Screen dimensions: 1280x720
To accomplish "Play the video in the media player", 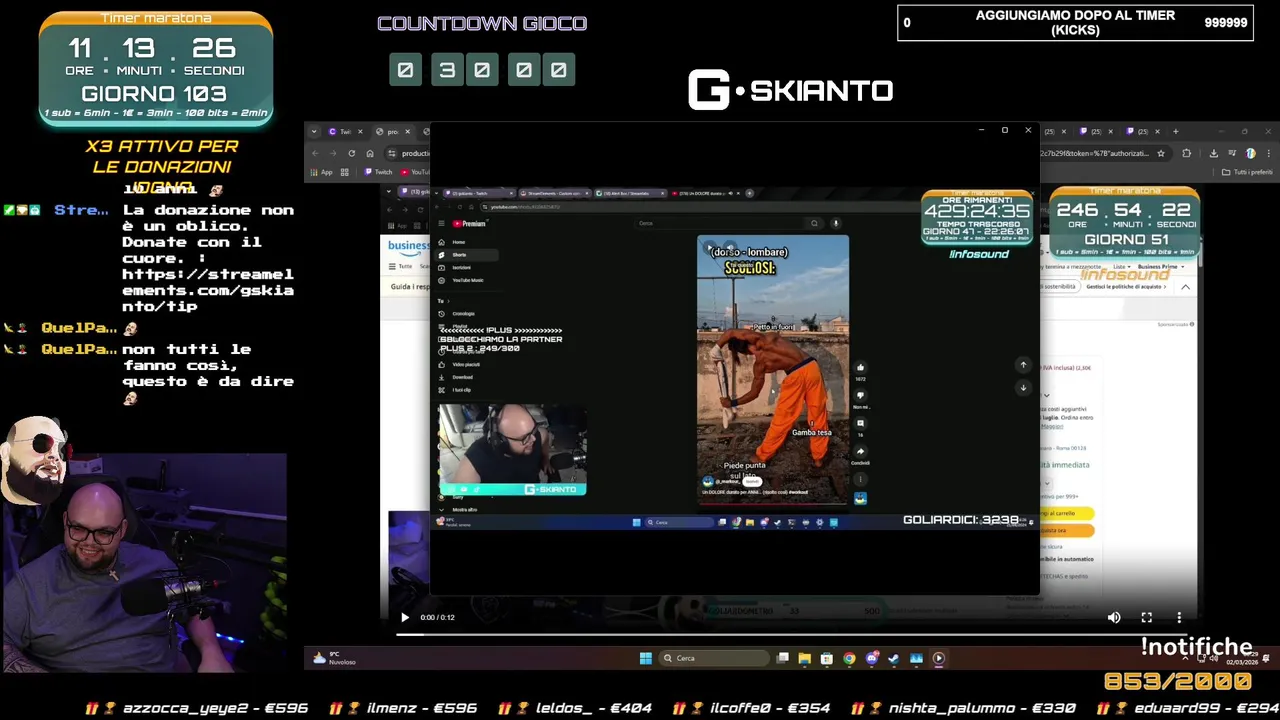I will point(405,617).
